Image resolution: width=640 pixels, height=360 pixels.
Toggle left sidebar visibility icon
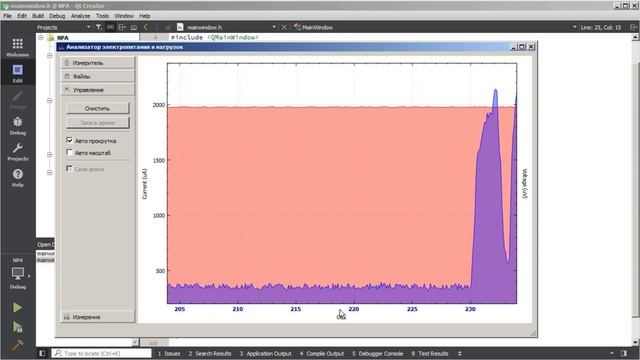(42, 353)
